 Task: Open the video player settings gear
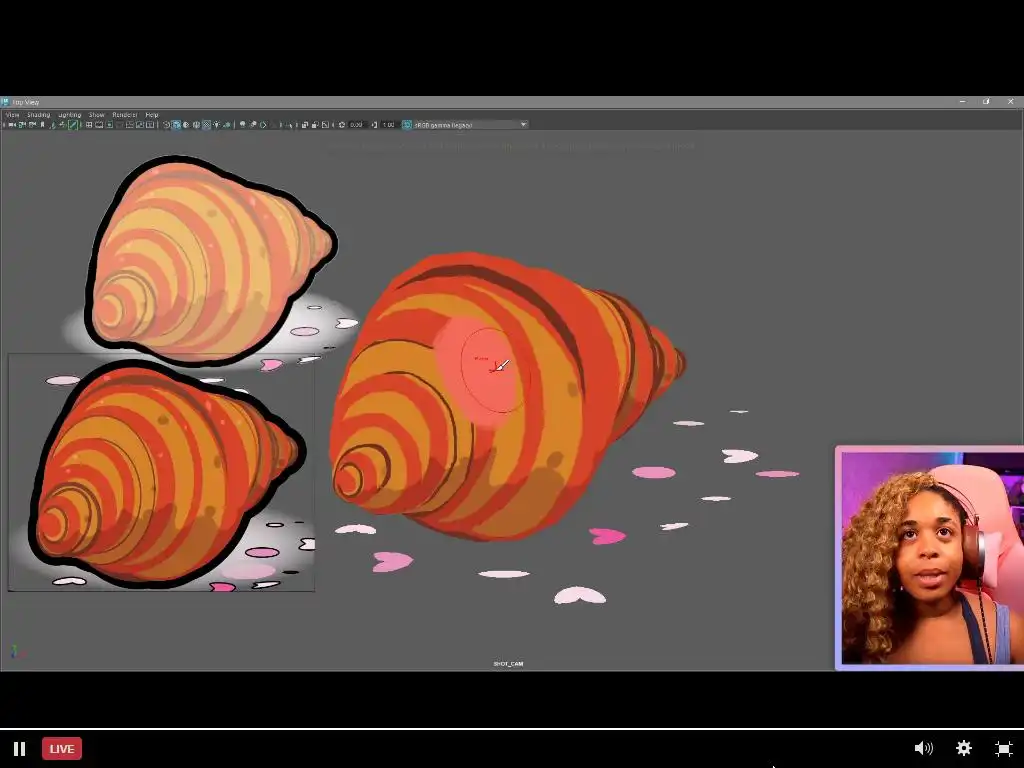click(964, 748)
